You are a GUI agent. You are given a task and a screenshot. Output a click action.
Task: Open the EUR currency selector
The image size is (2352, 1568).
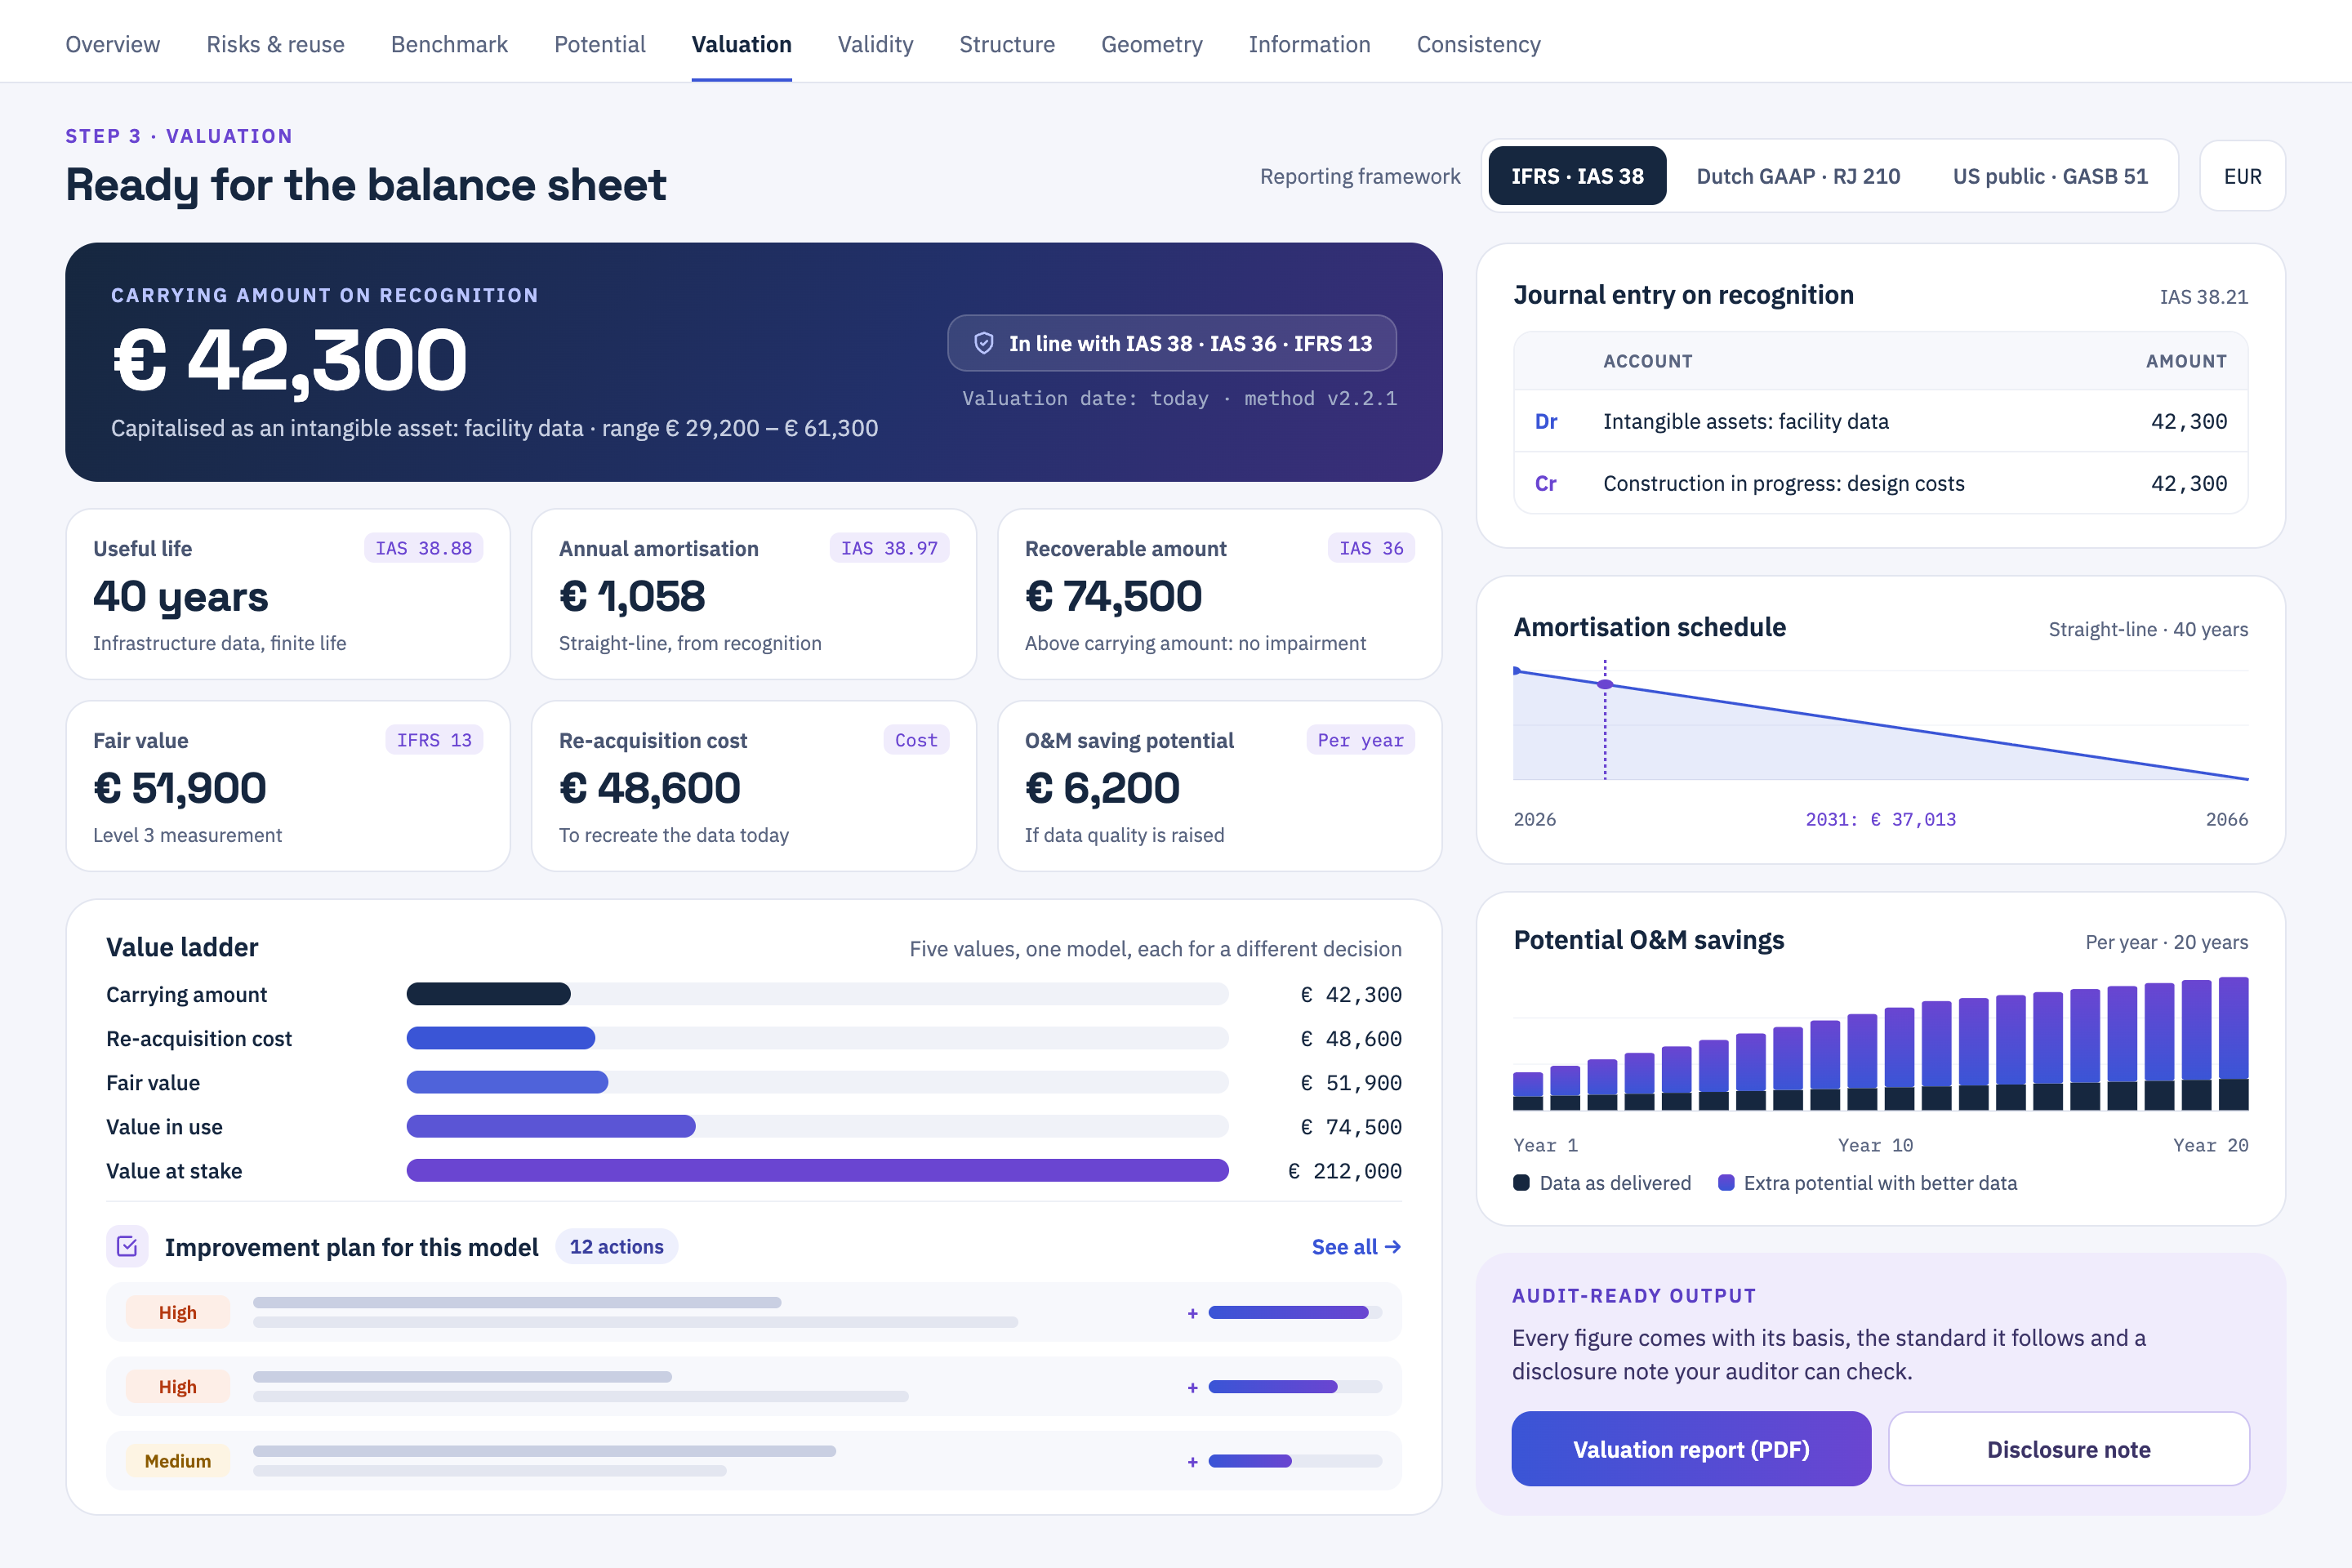[2242, 176]
